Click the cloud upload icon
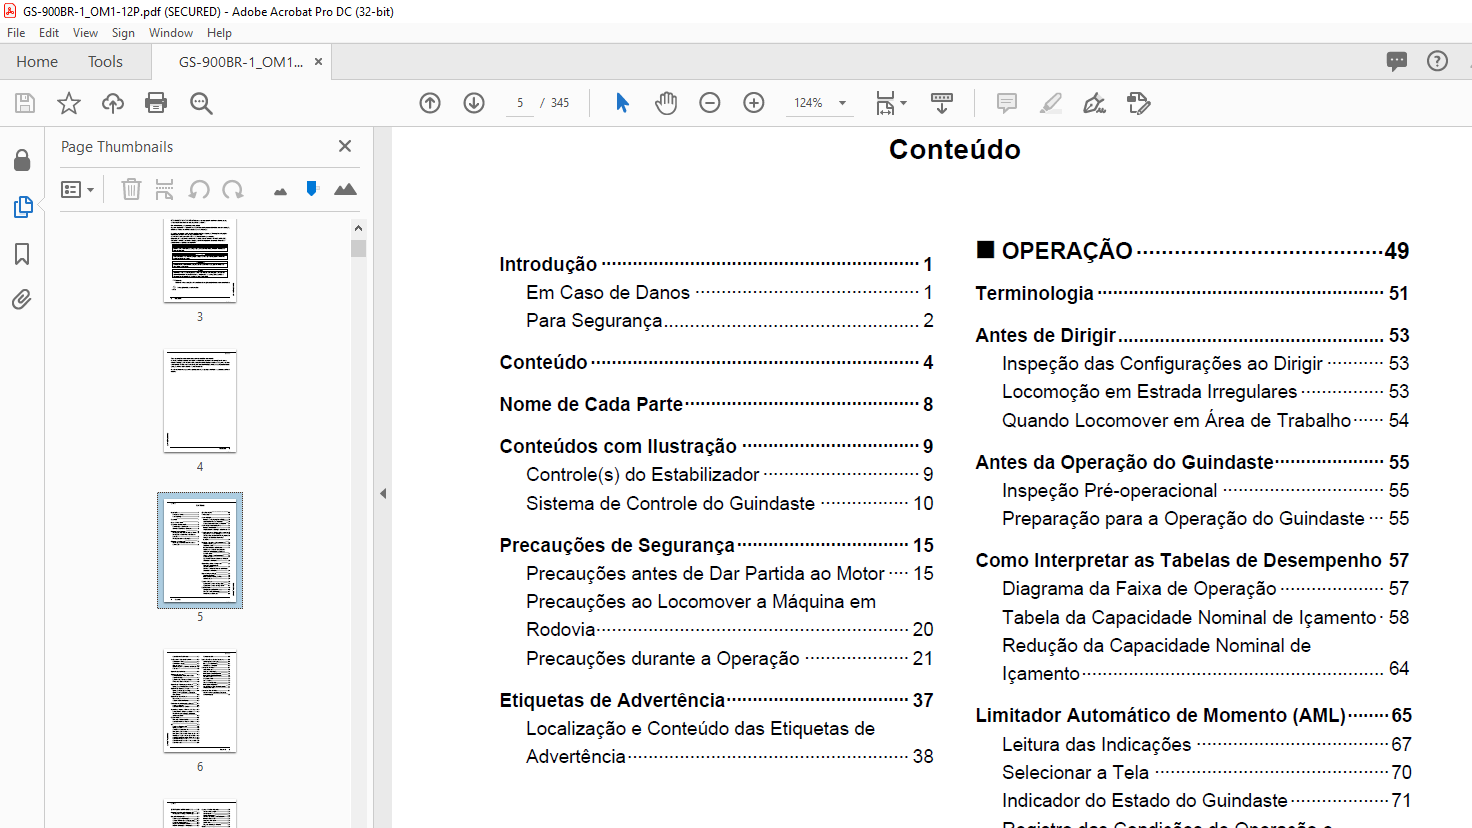 tap(113, 103)
